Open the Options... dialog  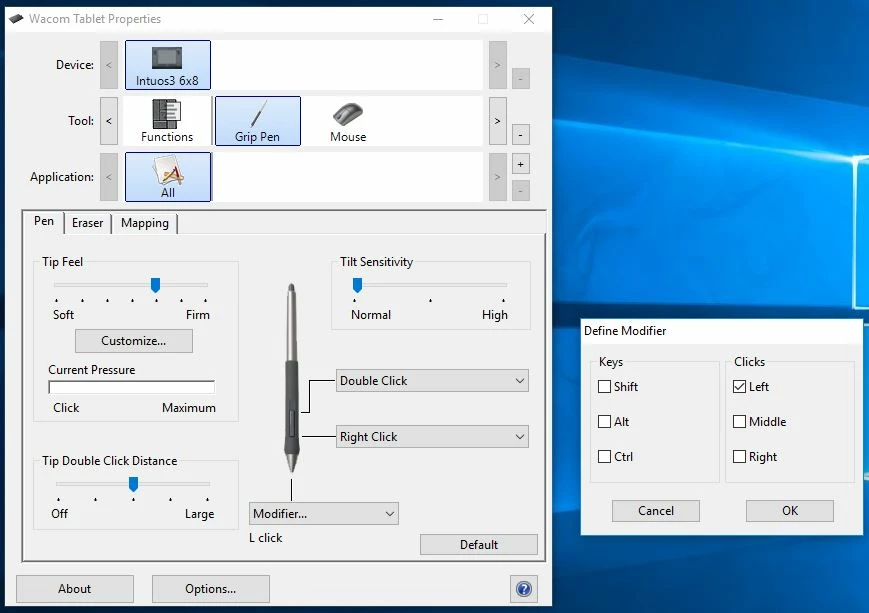coord(211,589)
